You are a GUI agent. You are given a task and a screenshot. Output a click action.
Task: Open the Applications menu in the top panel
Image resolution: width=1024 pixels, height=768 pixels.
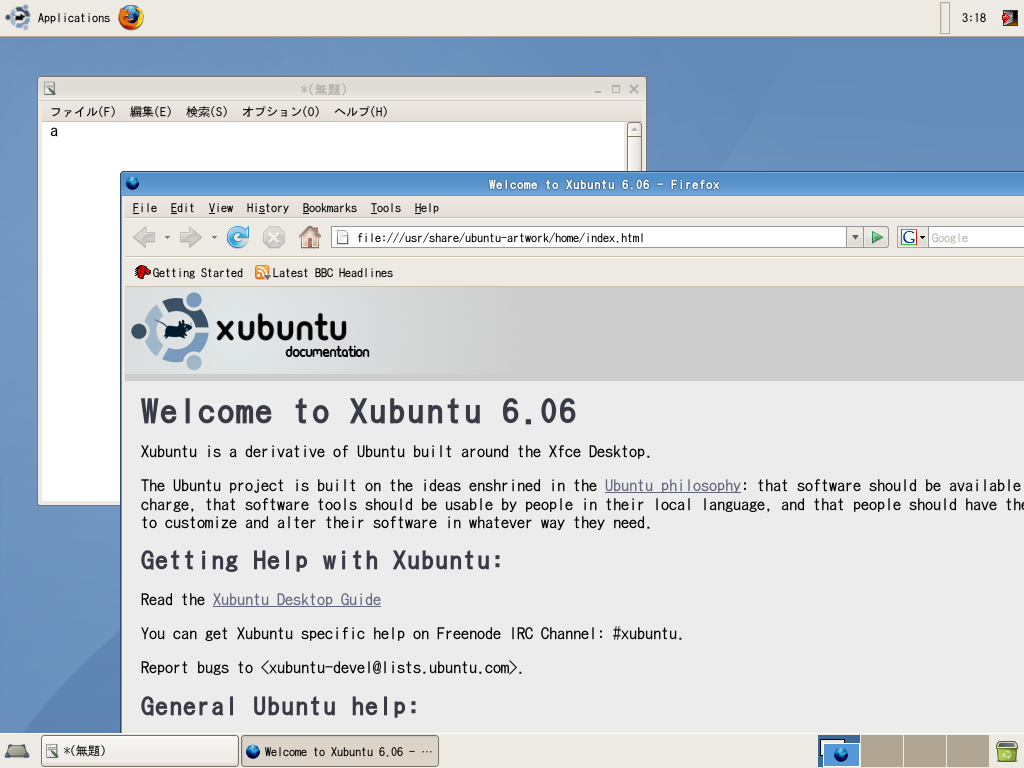point(57,18)
